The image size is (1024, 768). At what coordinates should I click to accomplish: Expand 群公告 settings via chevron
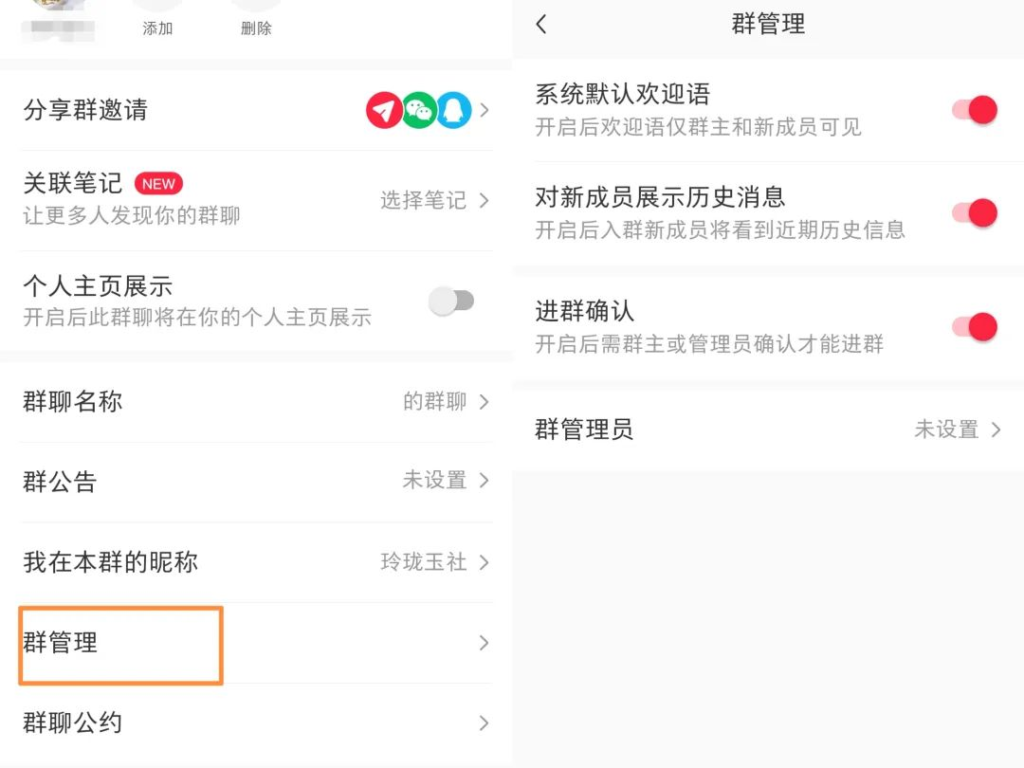tap(484, 482)
